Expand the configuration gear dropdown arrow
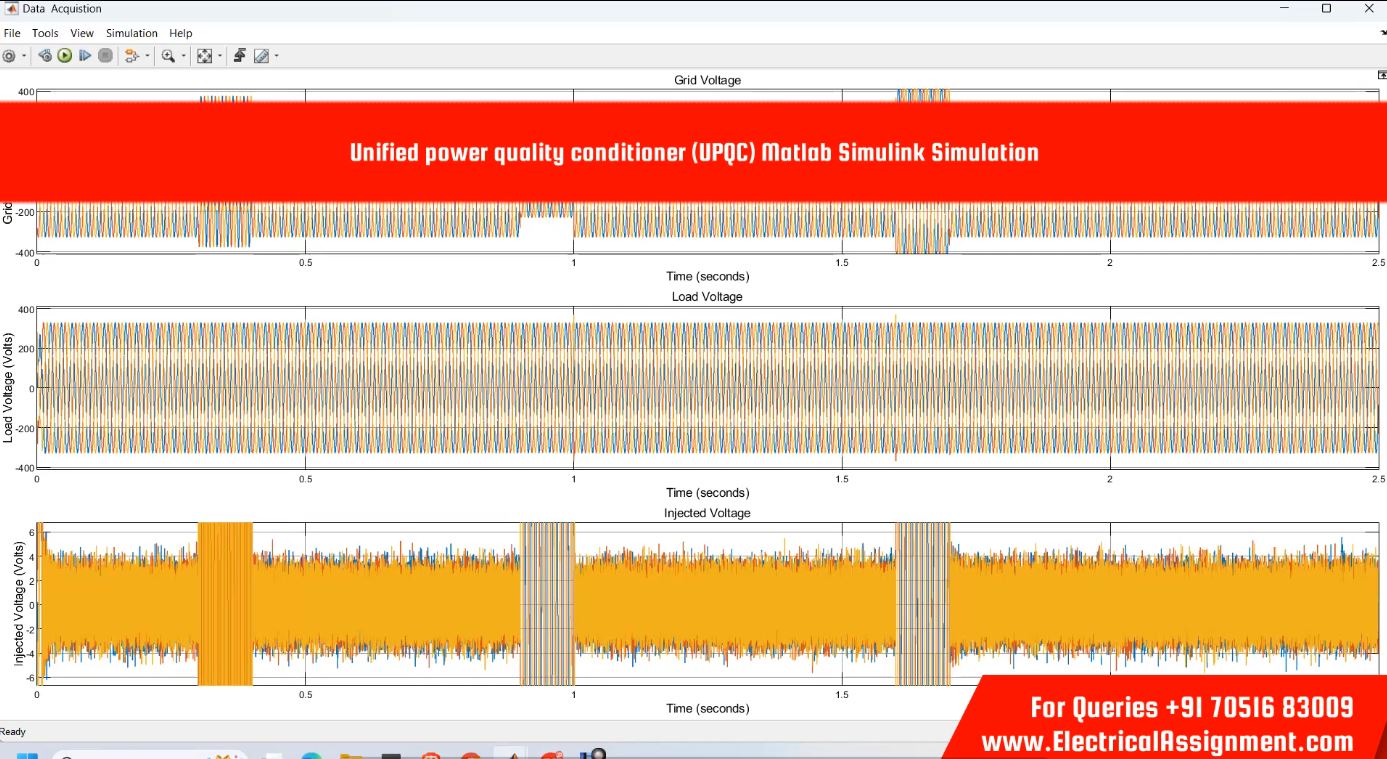The image size is (1387, 759). (x=23, y=56)
